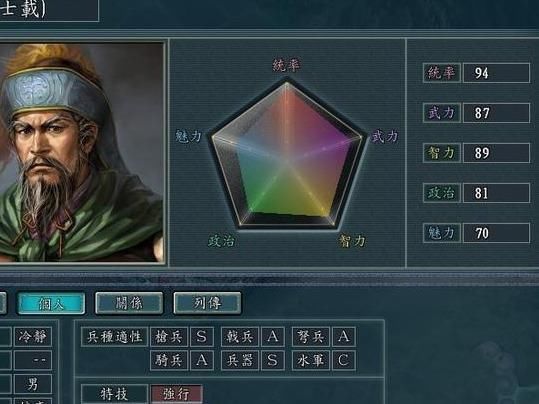Click the 冷靜 personality cell

coord(33,336)
